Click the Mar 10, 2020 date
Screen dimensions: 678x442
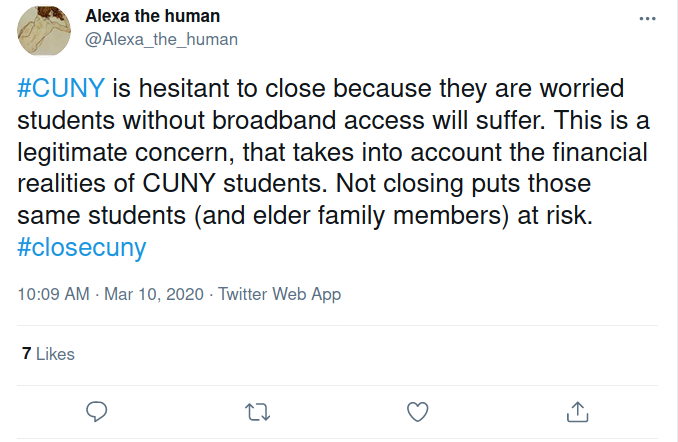click(151, 294)
